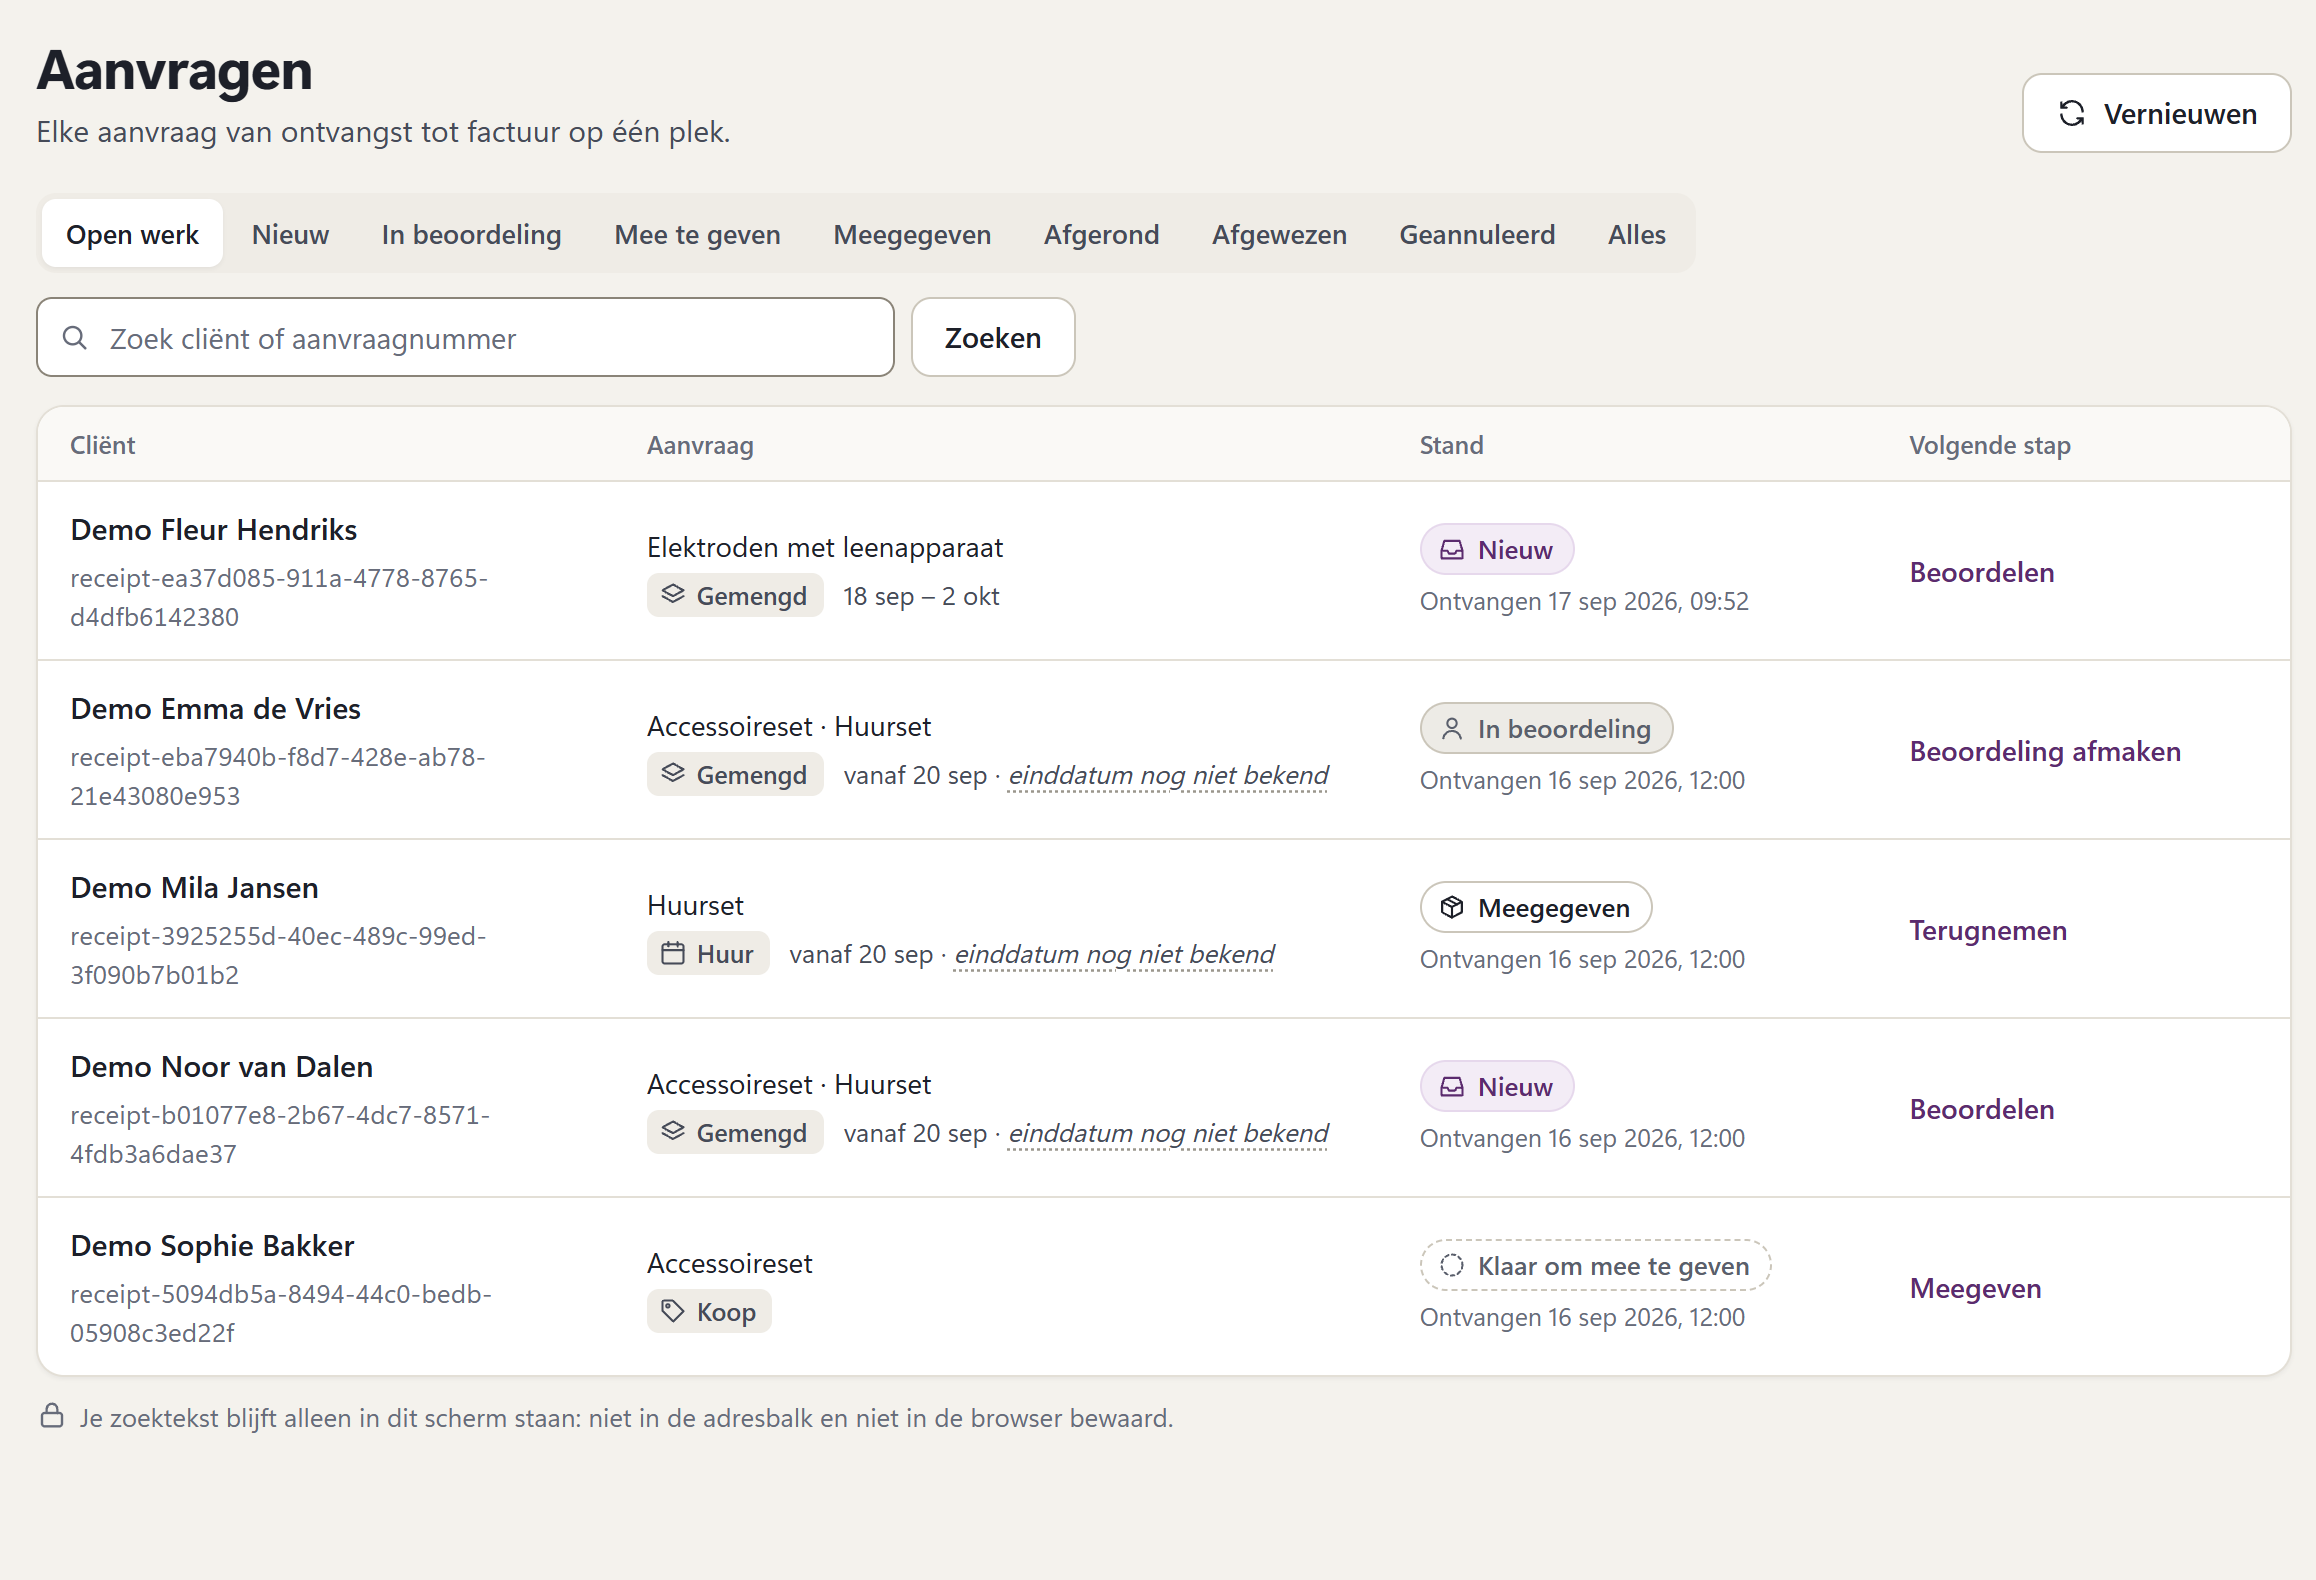This screenshot has height=1580, width=2316.
Task: Show the Alles tab
Action: click(1636, 234)
